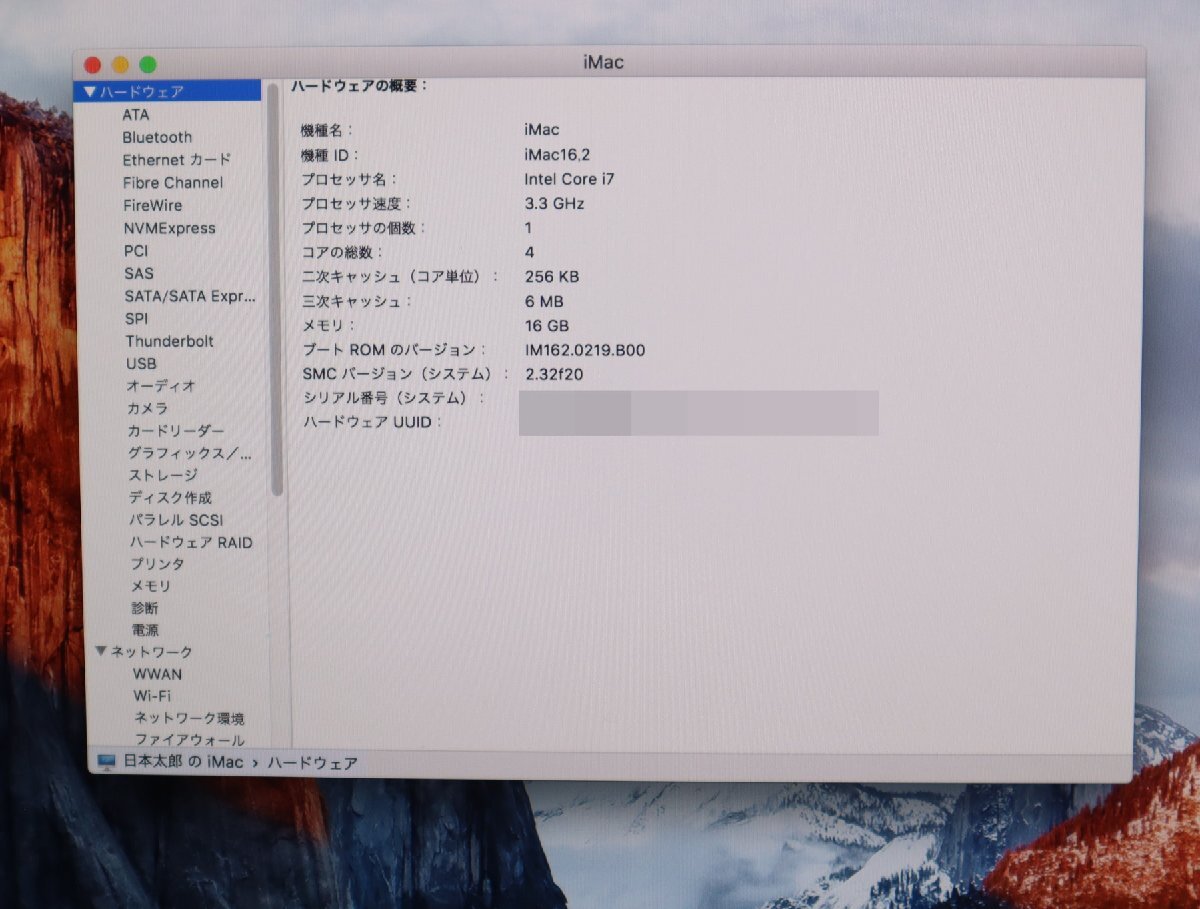Click ハードウェア breadcrumb in the path bar
Screen dimensions: 1200x909
[x=312, y=763]
